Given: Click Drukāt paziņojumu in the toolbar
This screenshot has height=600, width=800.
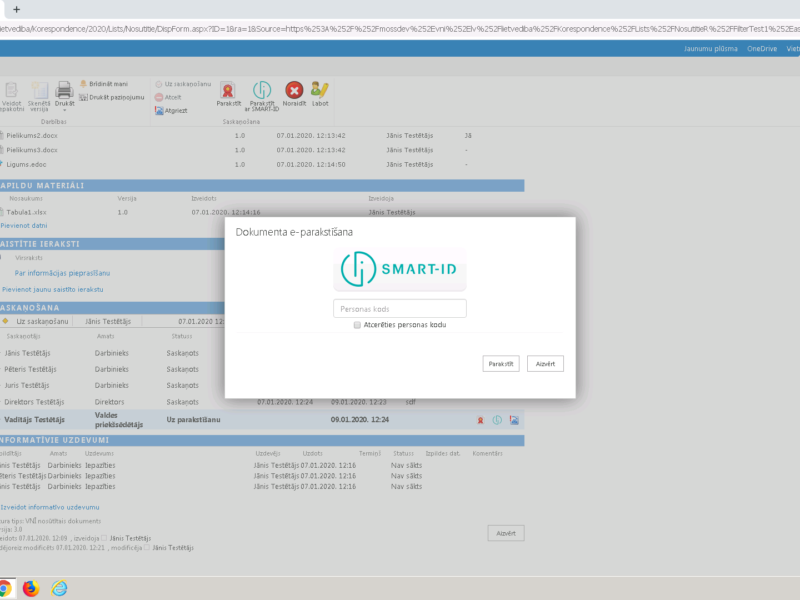Looking at the screenshot, I should pyautogui.click(x=112, y=97).
